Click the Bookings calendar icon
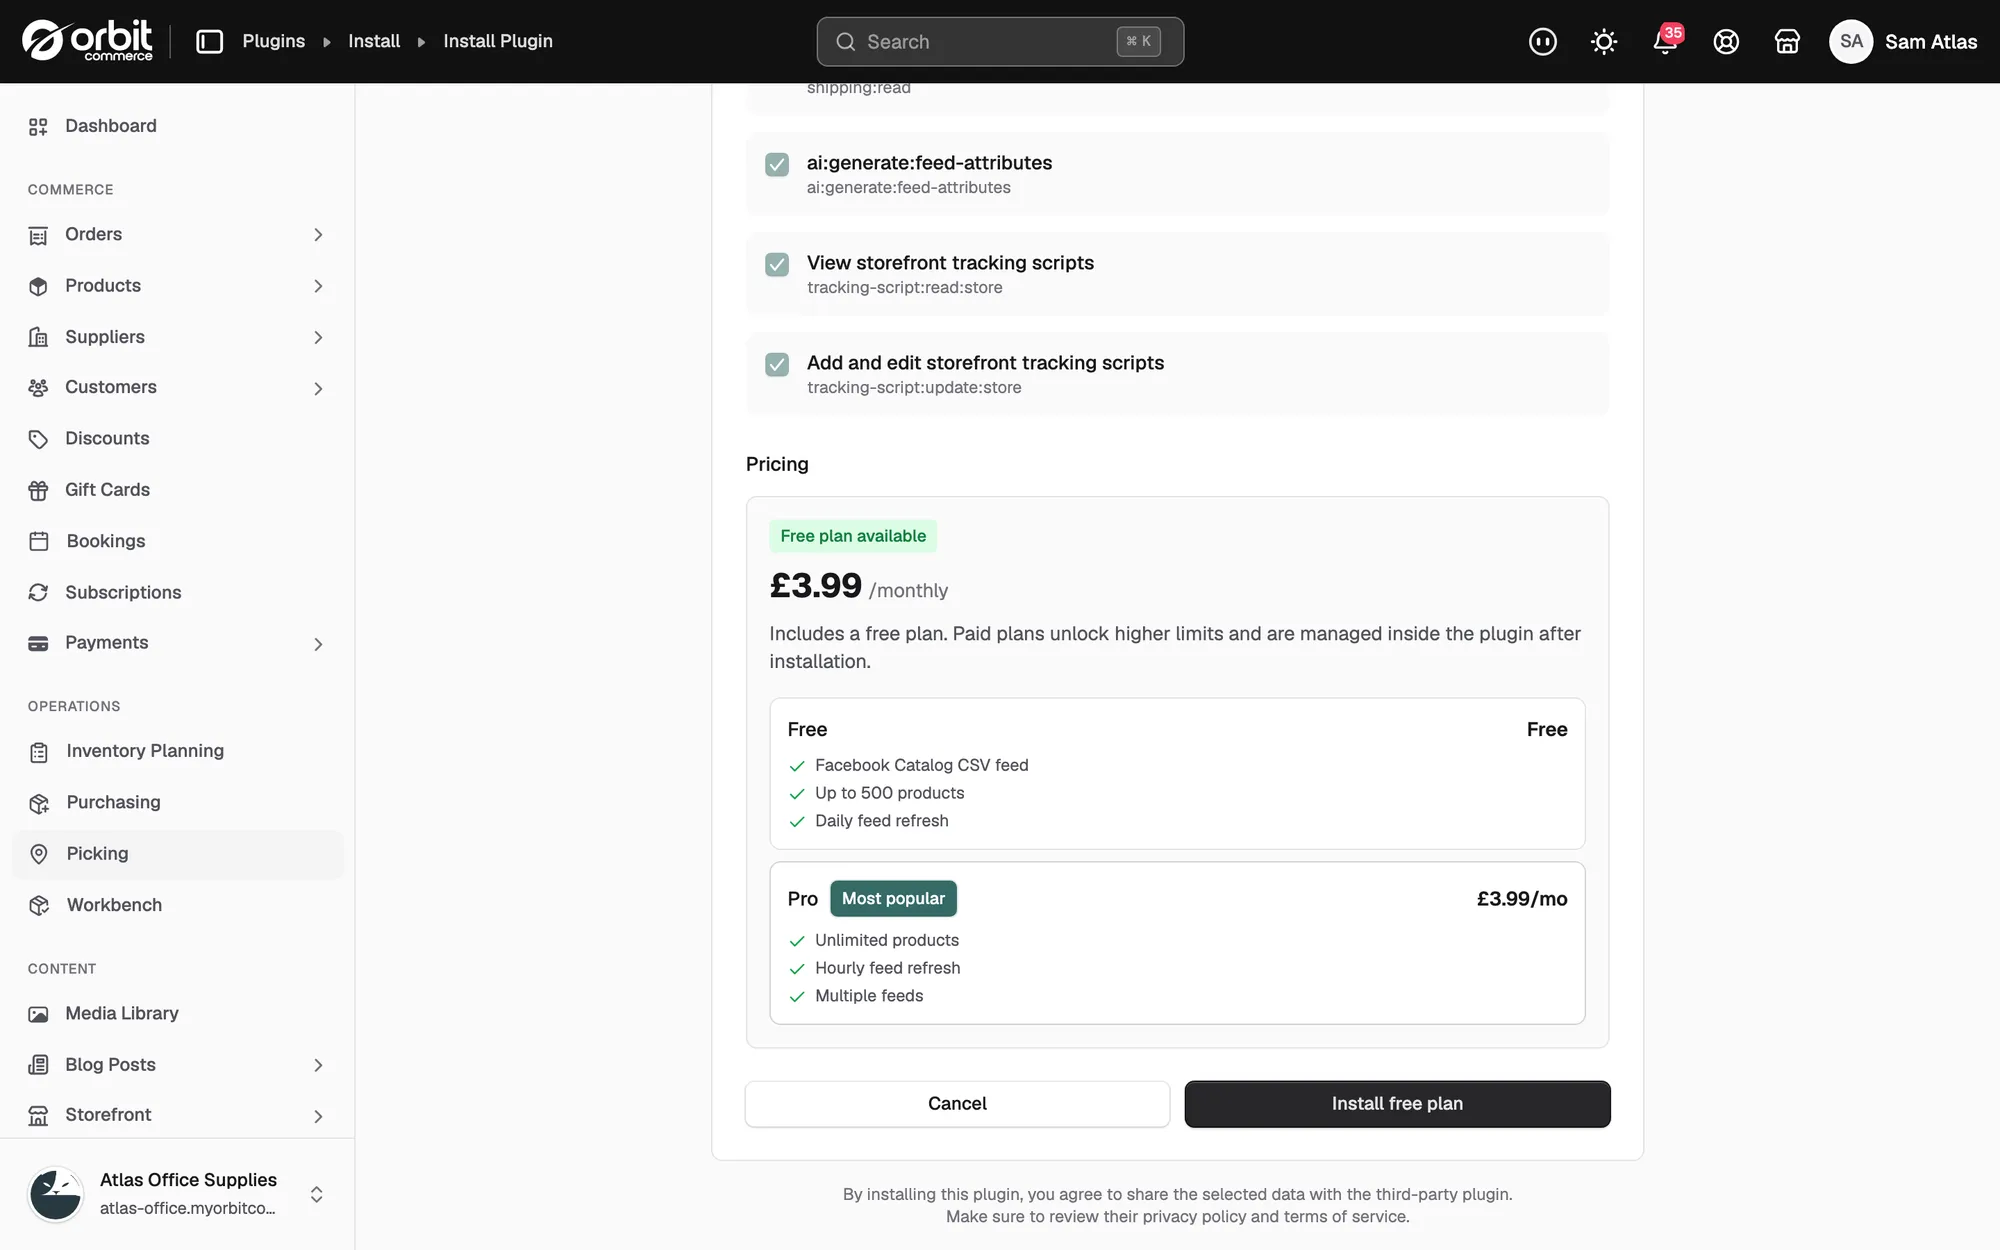Viewport: 2000px width, 1250px height. 39,541
